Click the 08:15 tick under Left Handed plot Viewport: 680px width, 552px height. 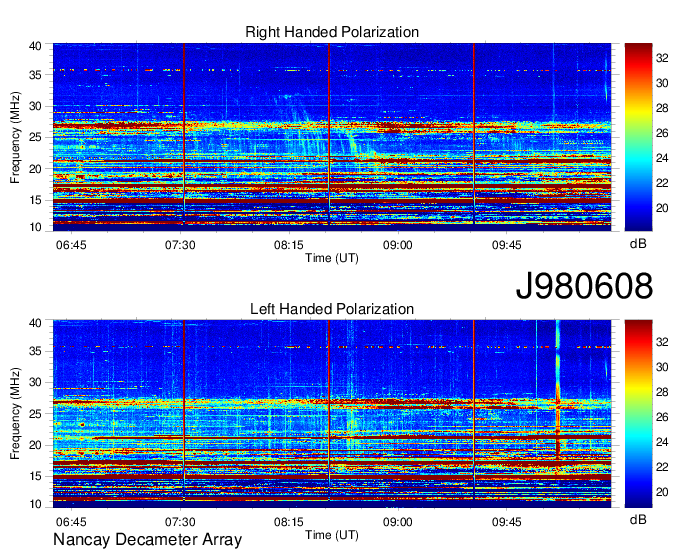point(289,522)
